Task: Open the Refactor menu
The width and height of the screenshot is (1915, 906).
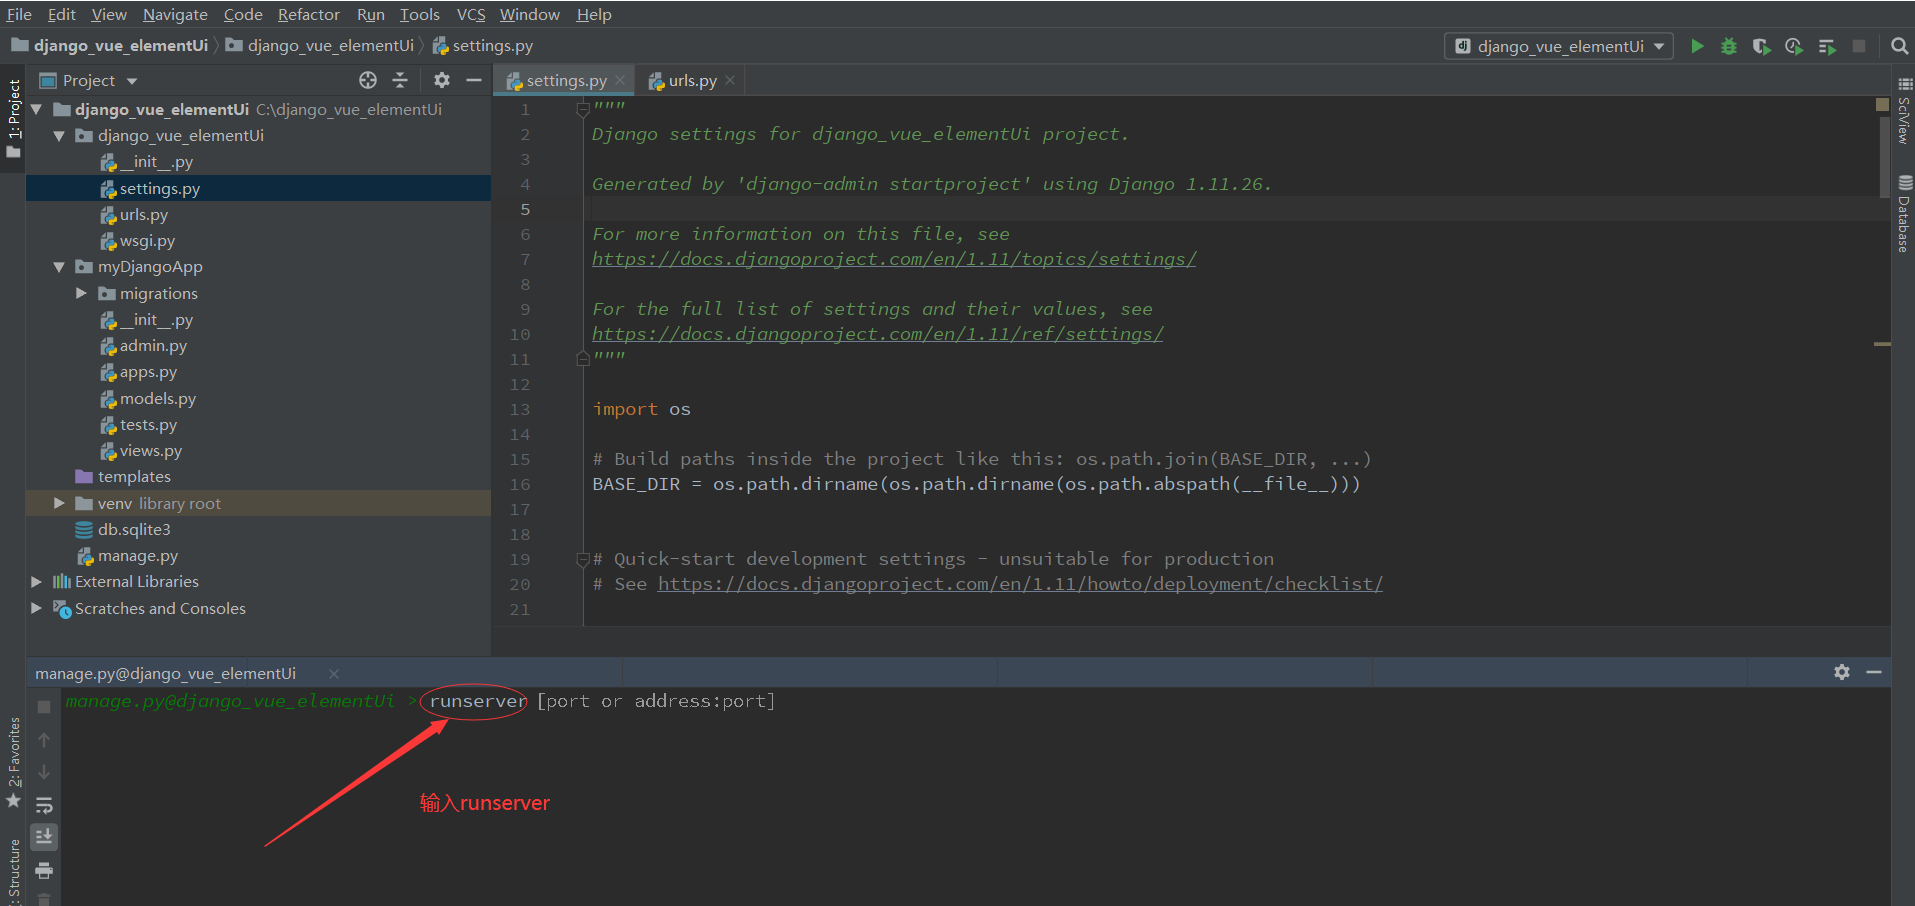Action: (x=309, y=14)
